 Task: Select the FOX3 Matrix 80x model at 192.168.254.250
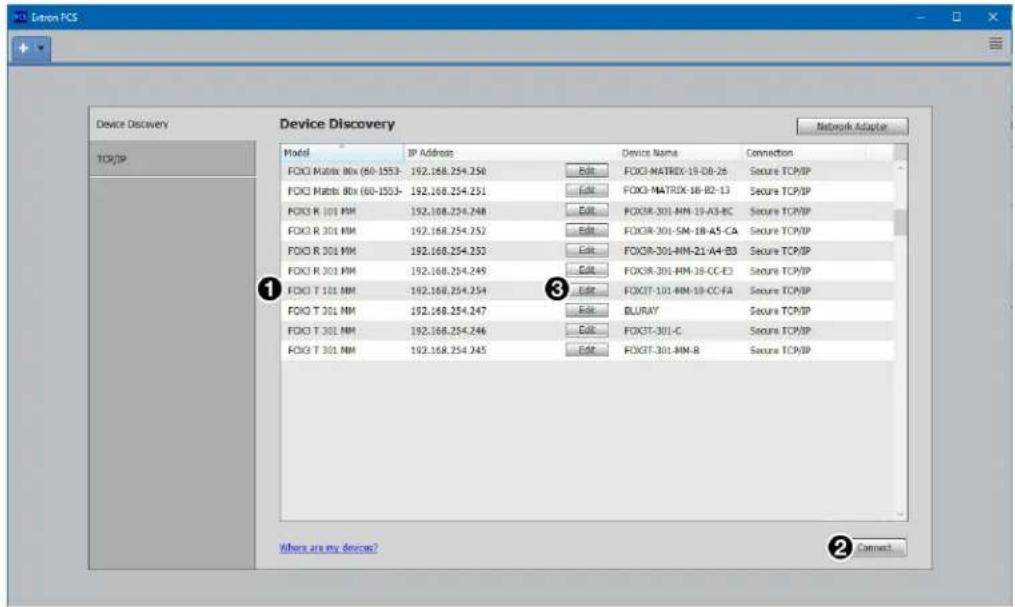344,171
